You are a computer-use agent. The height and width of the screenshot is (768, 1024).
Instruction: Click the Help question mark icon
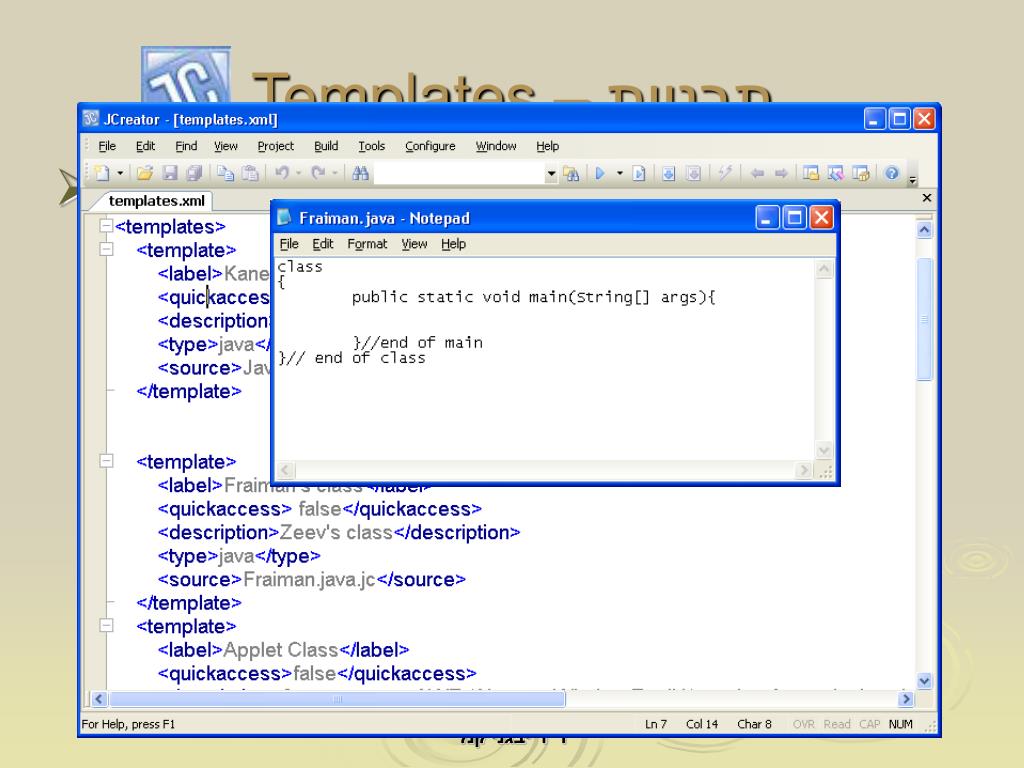tap(891, 173)
